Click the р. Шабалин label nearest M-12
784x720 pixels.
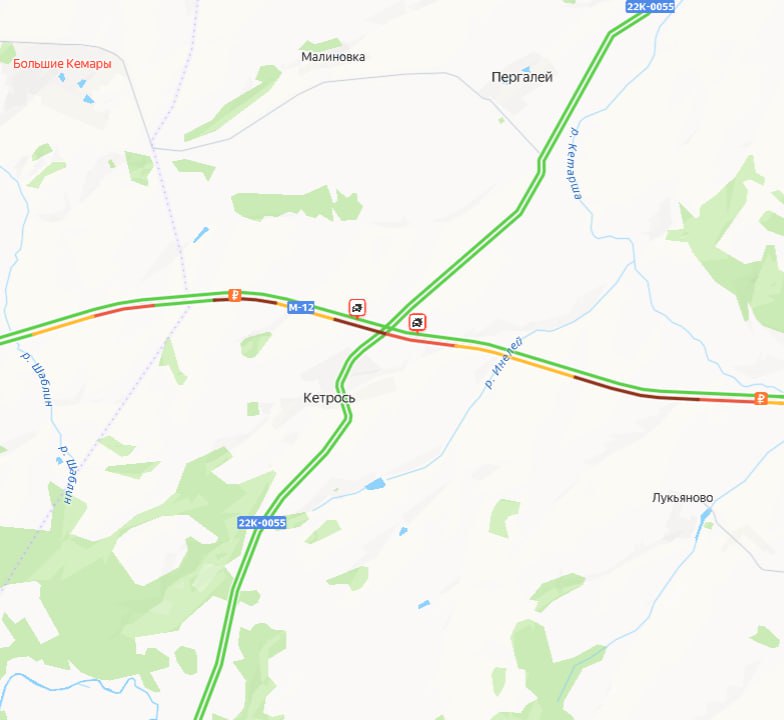coord(38,378)
